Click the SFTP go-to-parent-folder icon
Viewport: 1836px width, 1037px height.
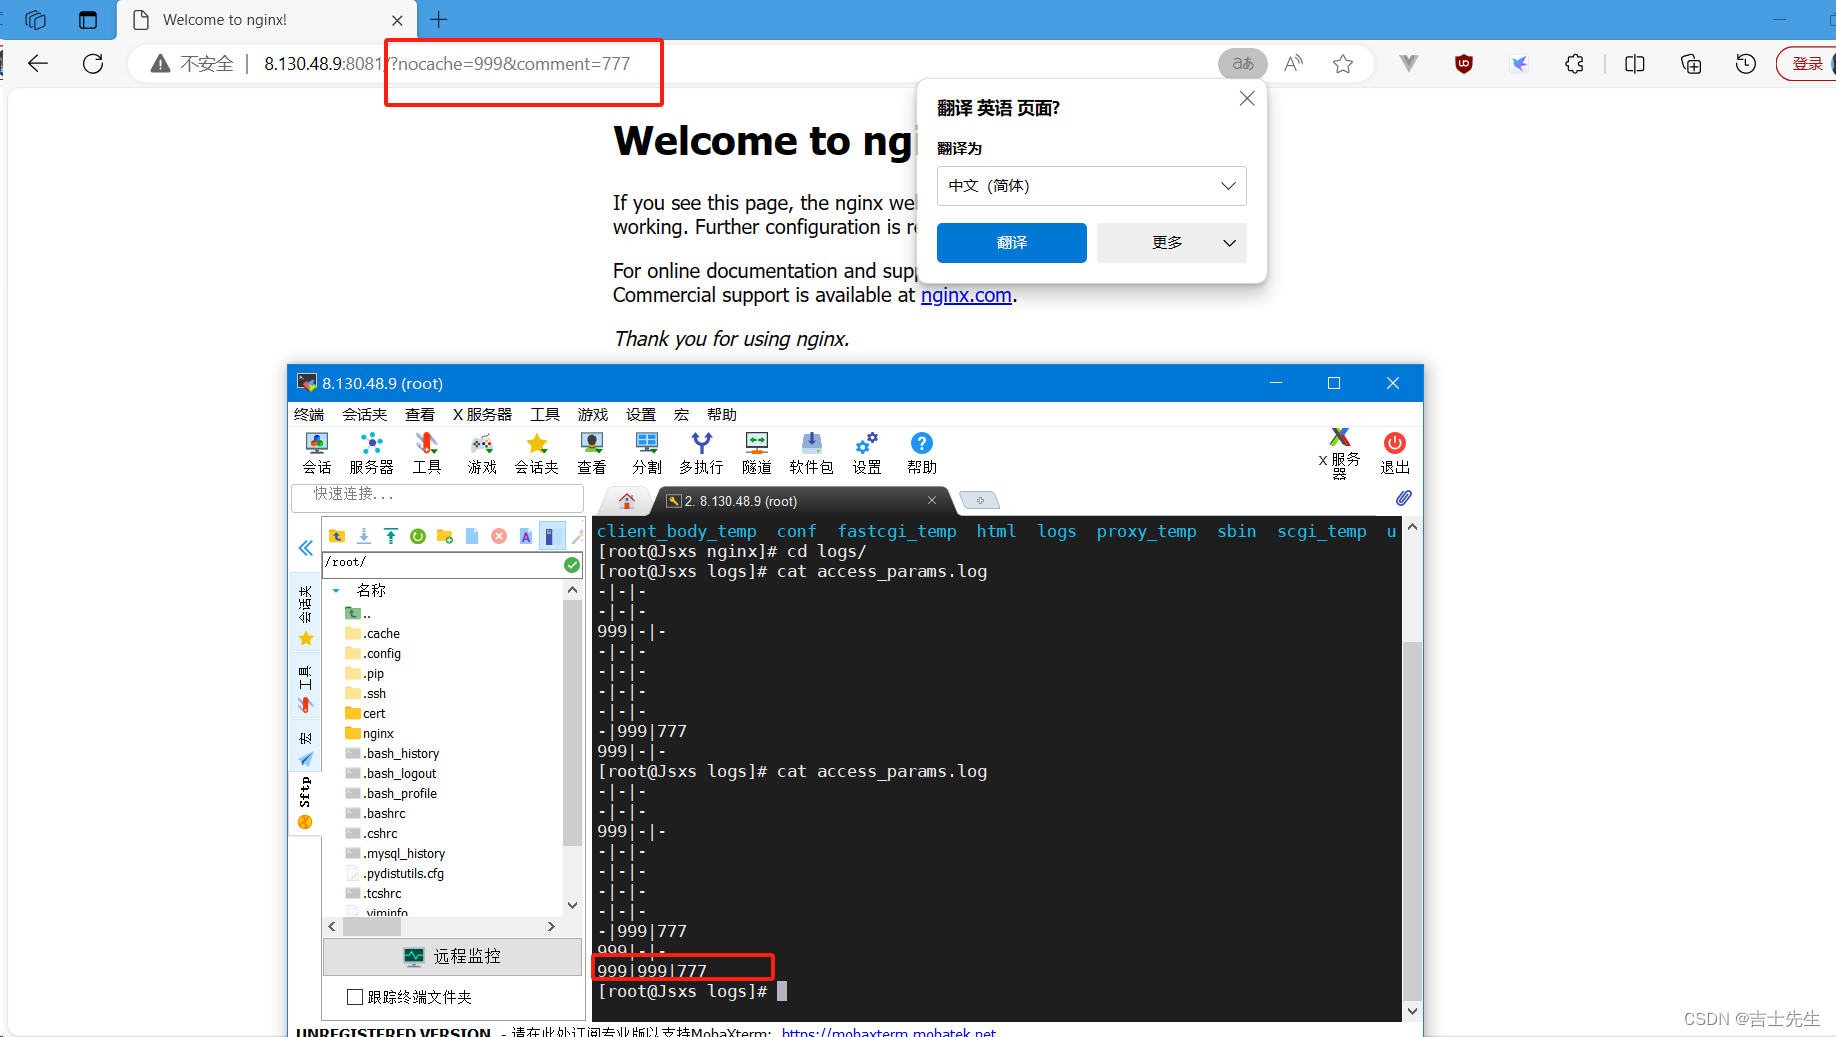337,536
